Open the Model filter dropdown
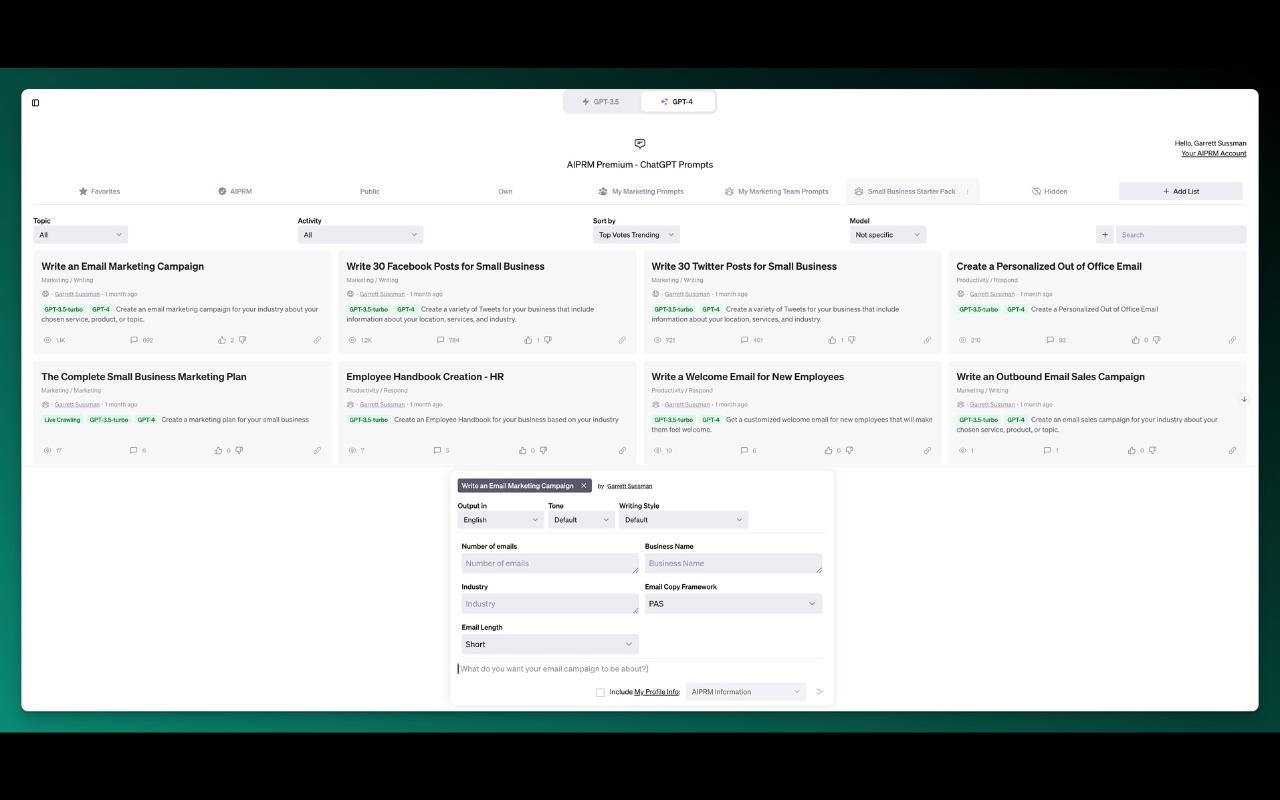The height and width of the screenshot is (800, 1280). 888,235
